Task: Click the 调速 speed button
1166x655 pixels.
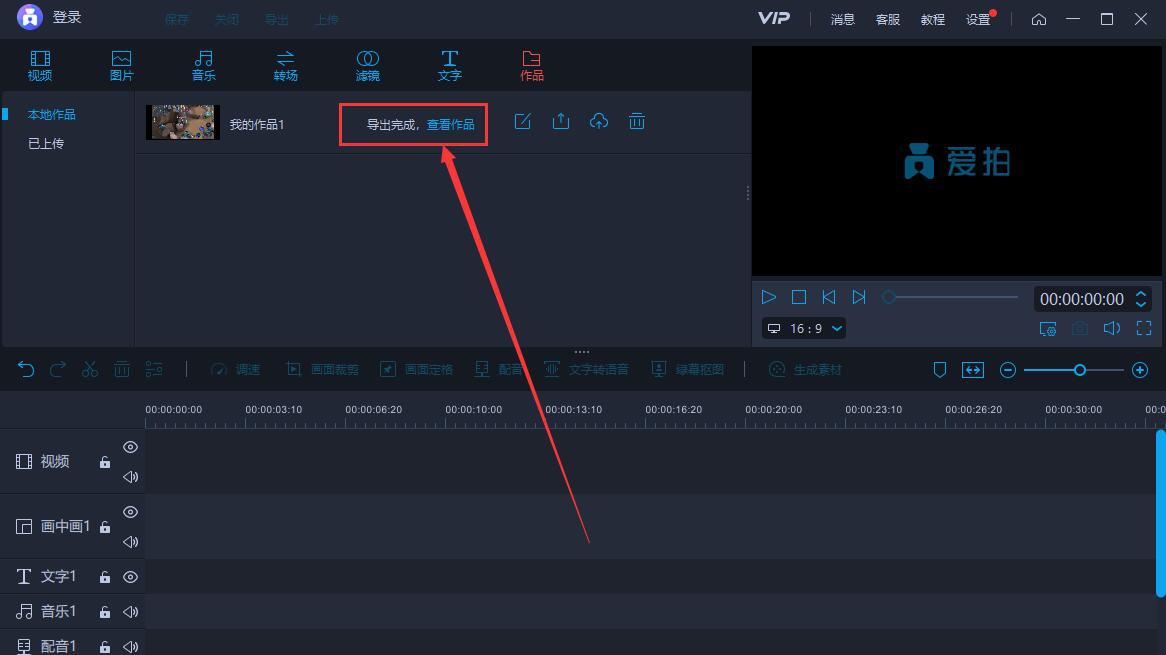Action: (236, 370)
